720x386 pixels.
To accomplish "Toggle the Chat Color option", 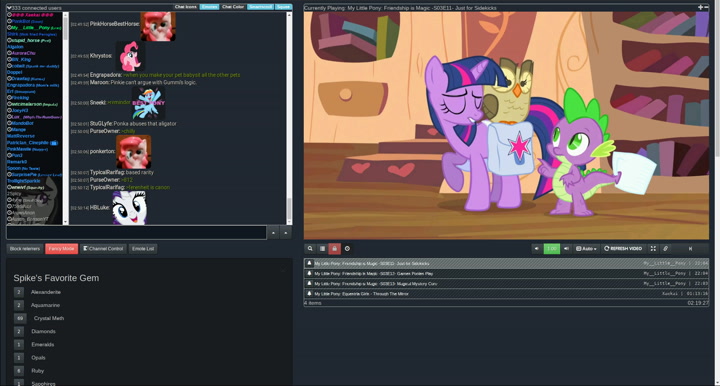I will pos(233,7).
